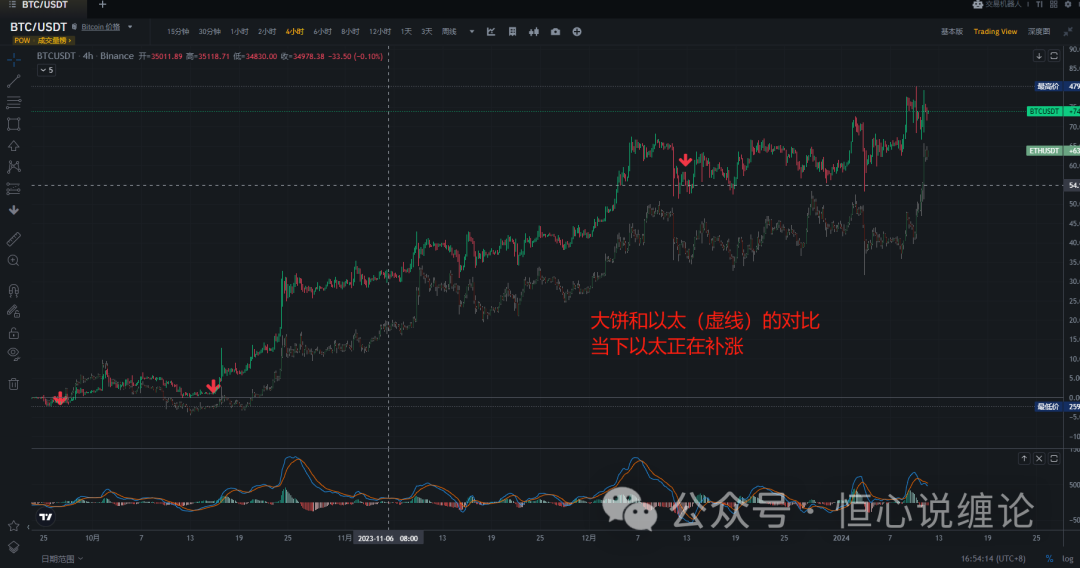The width and height of the screenshot is (1080, 568).
Task: Open the indicators chart icon in toolbar
Action: [x=491, y=32]
